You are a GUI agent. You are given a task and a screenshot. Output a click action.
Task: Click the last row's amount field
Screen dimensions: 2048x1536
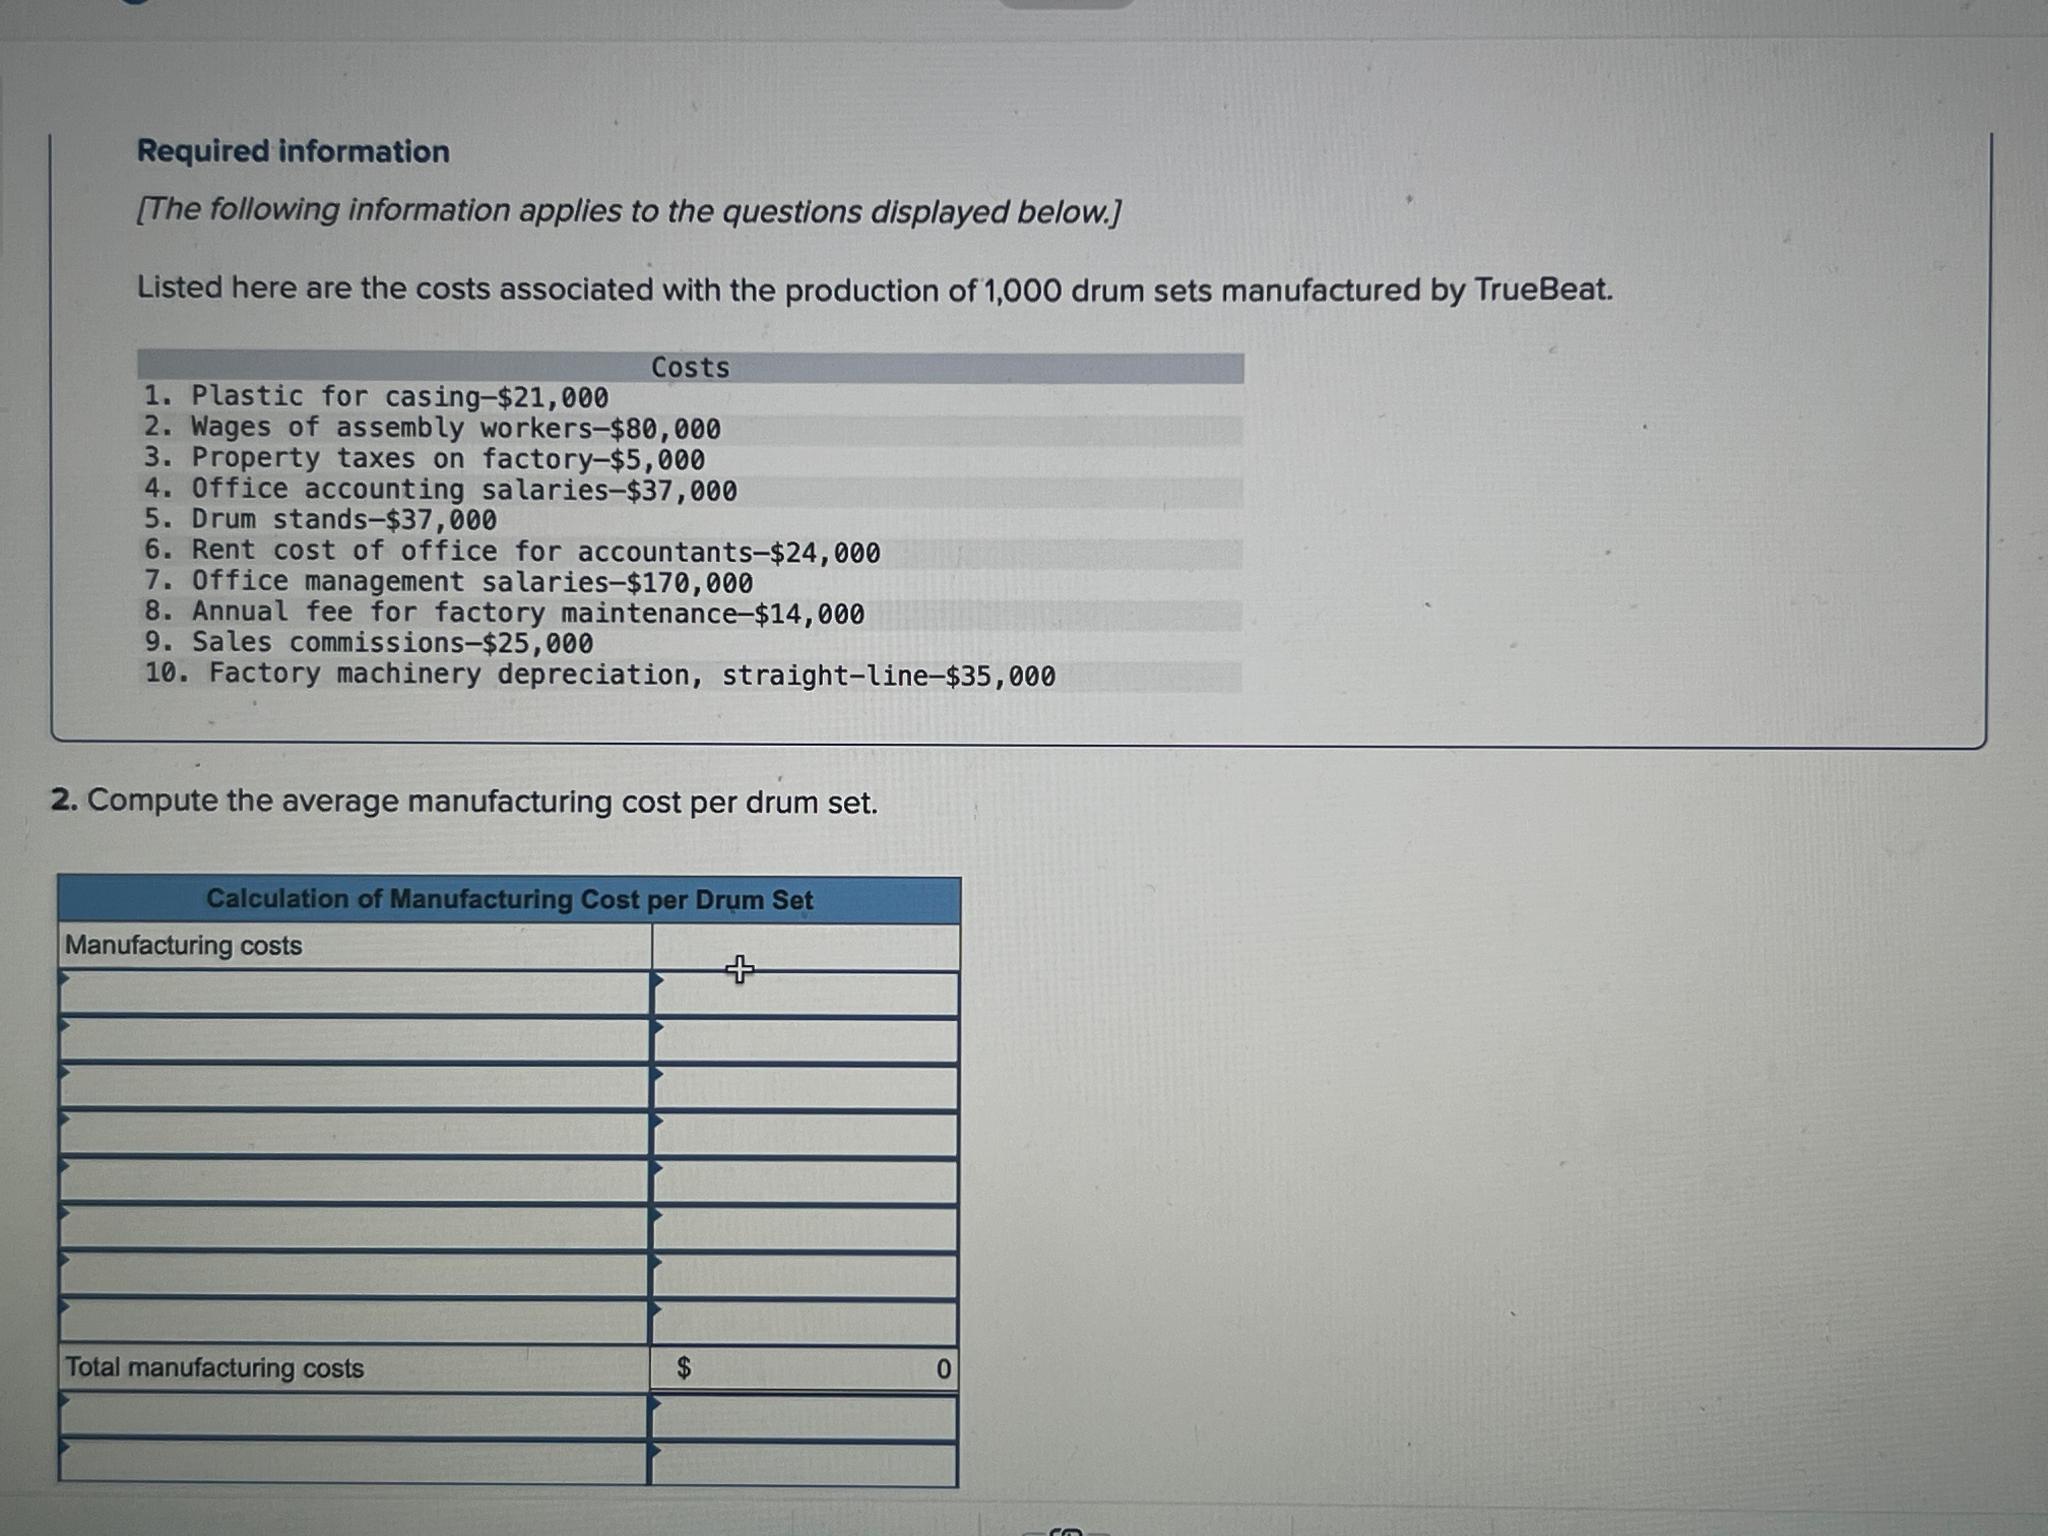click(x=805, y=1464)
